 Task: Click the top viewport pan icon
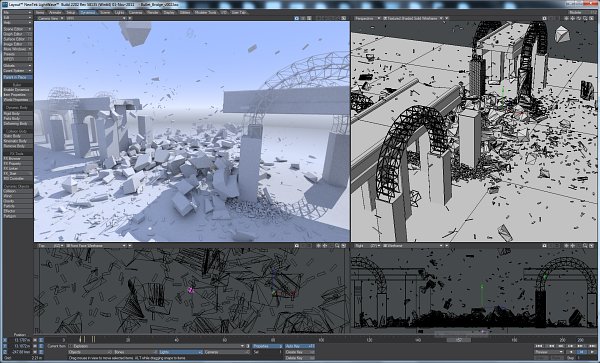click(x=318, y=246)
